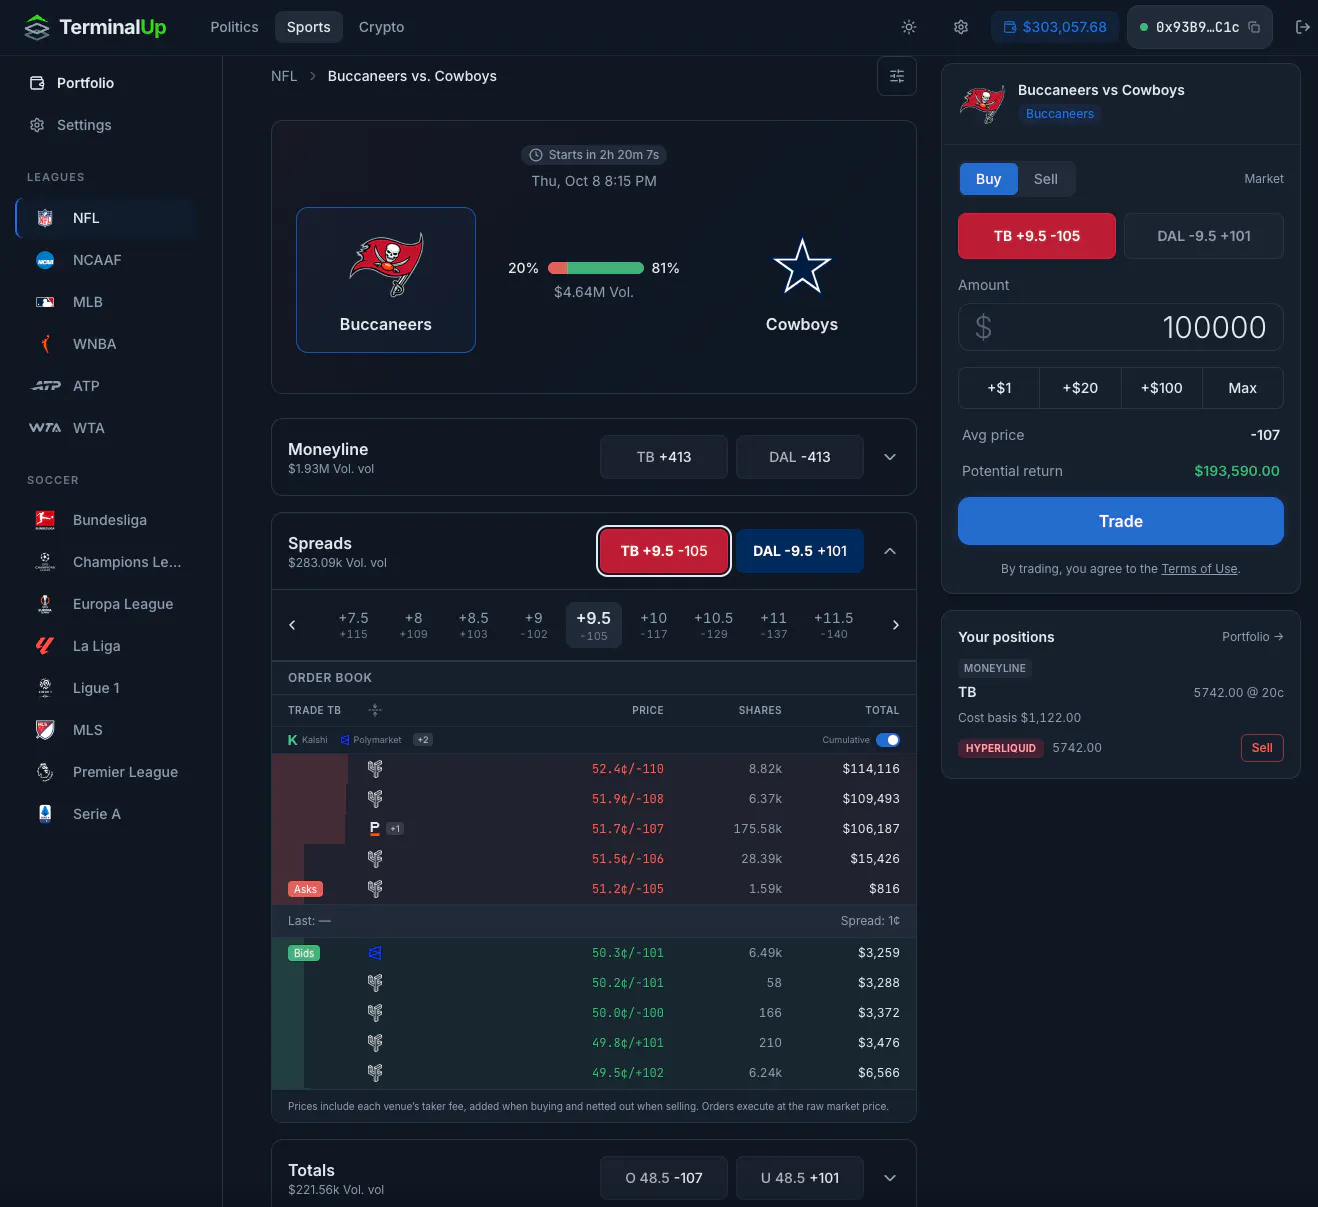This screenshot has height=1207, width=1318.
Task: Open the MLB league in sidebar
Action: pos(105,302)
